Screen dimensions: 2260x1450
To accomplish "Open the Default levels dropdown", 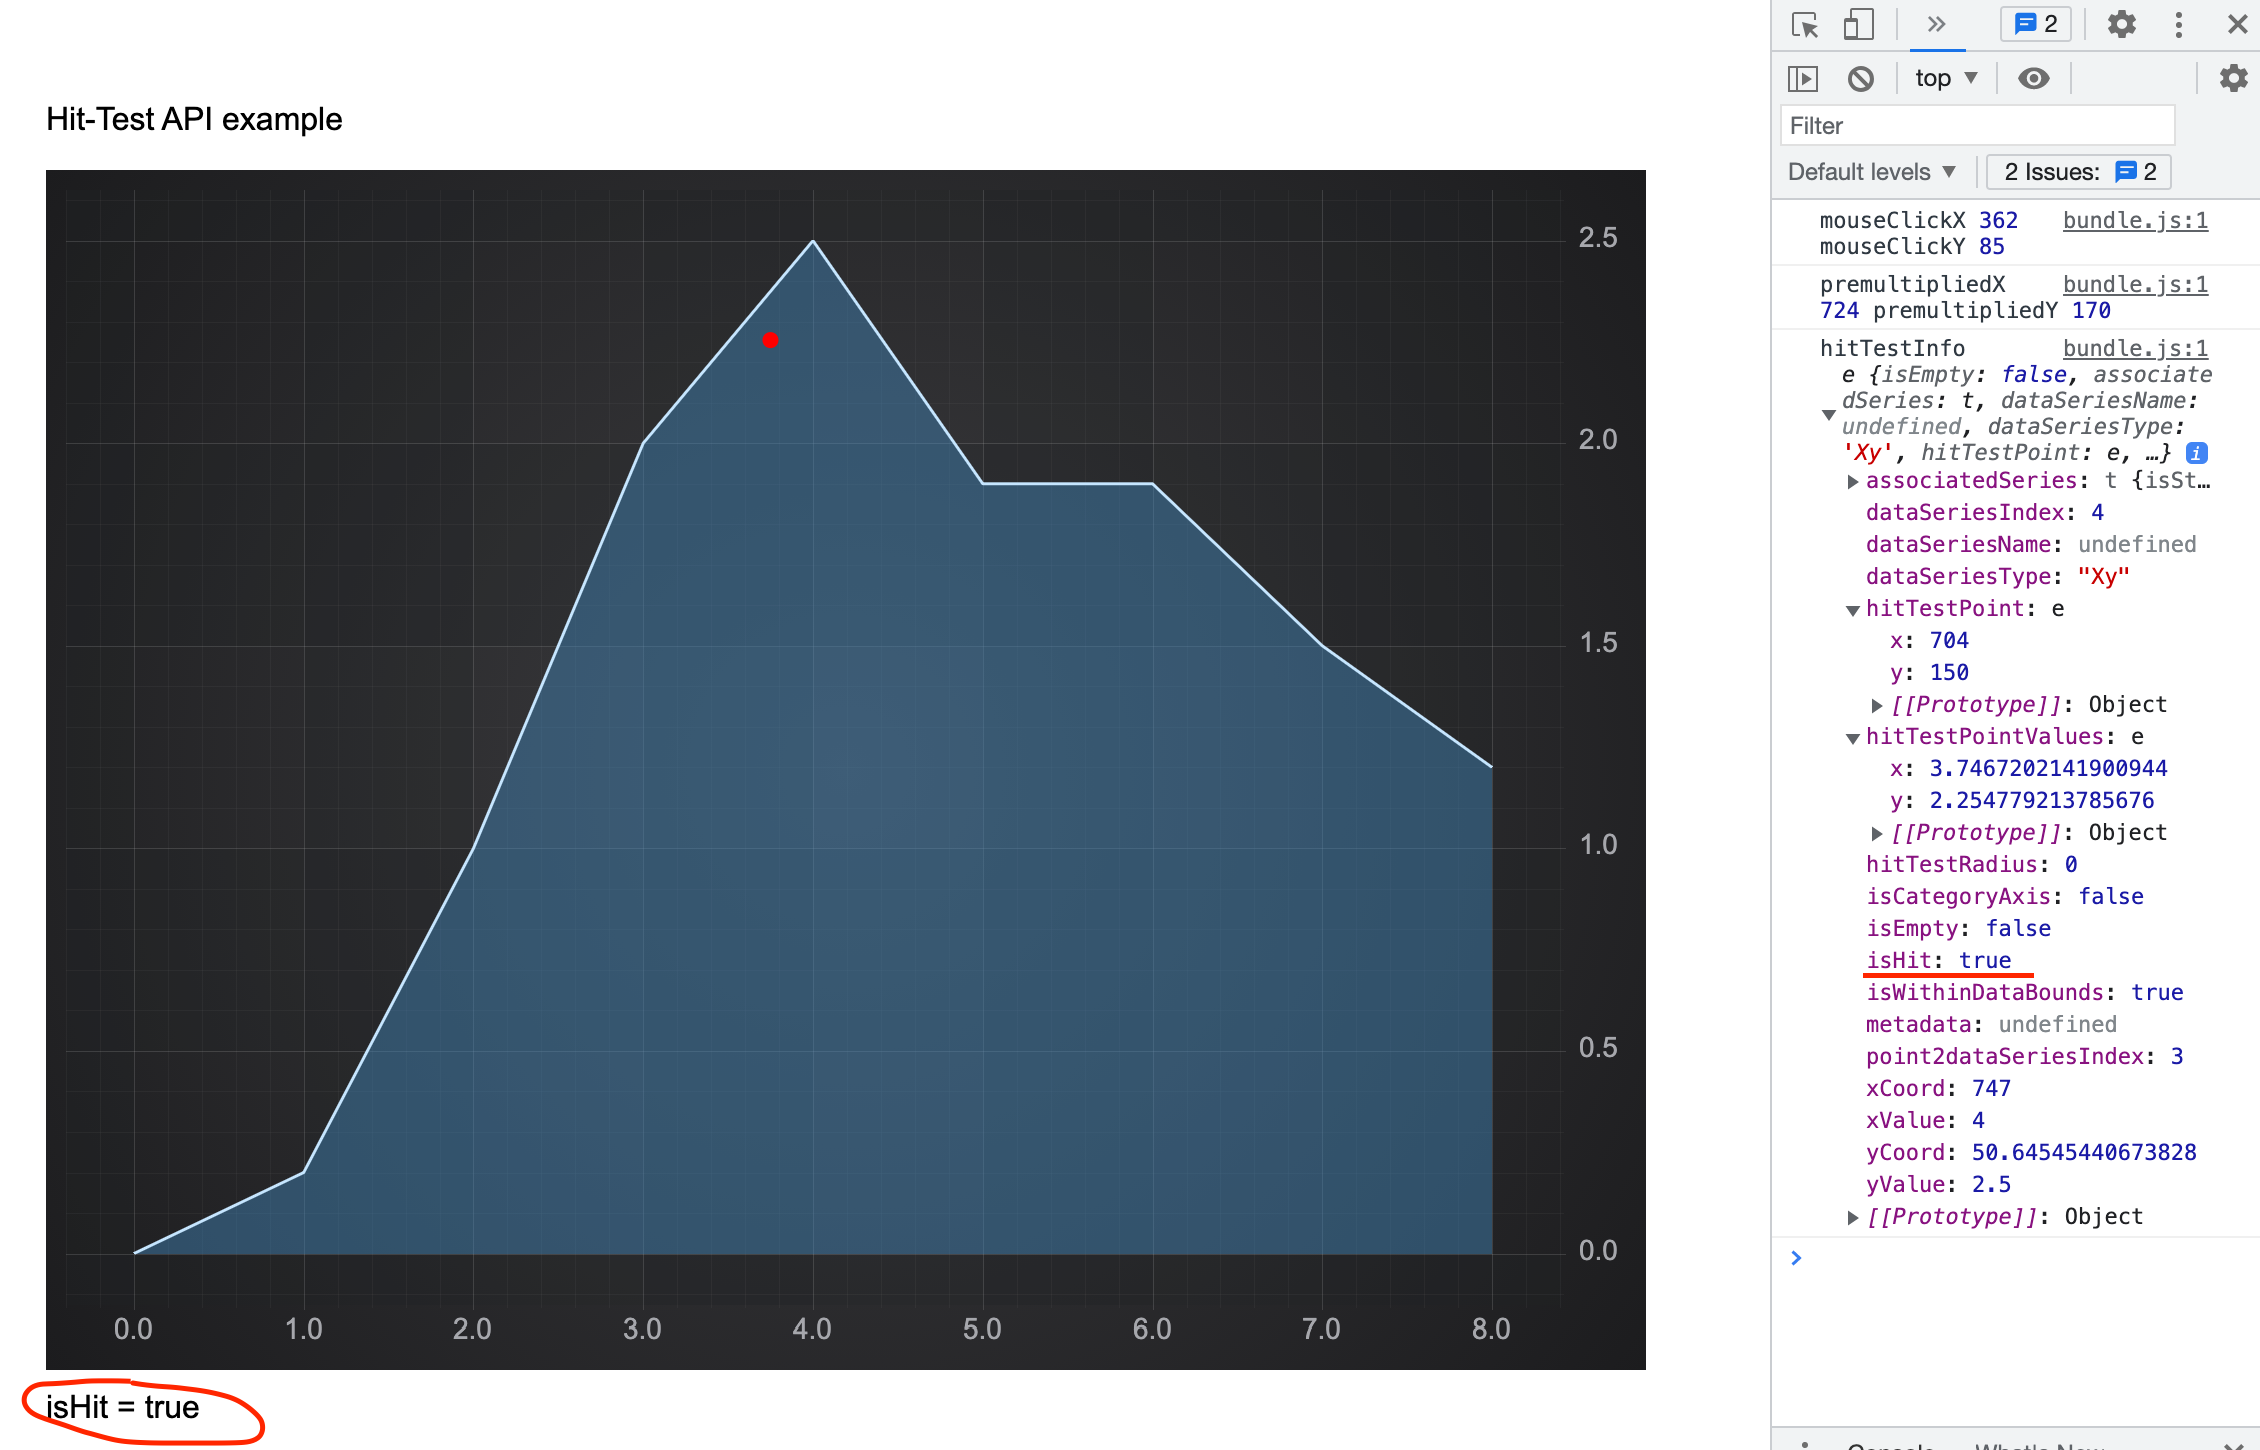I will coord(1871,172).
